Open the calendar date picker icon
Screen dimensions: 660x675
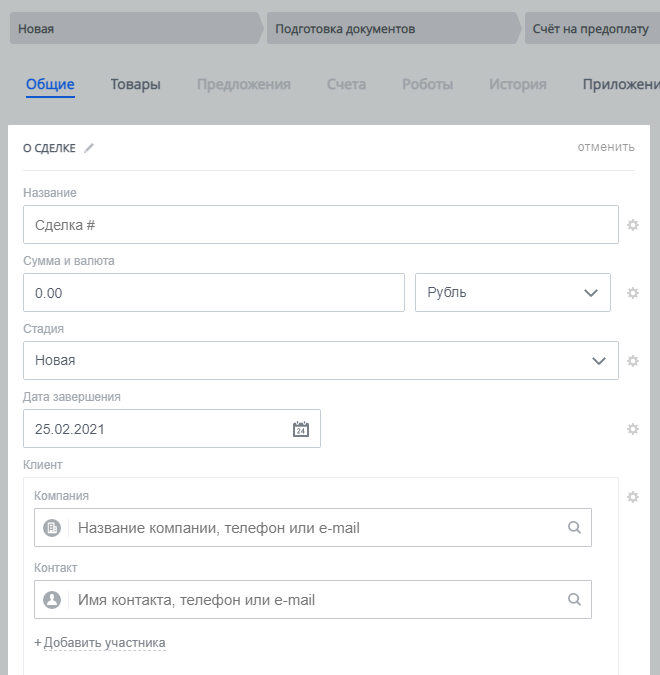(x=301, y=429)
